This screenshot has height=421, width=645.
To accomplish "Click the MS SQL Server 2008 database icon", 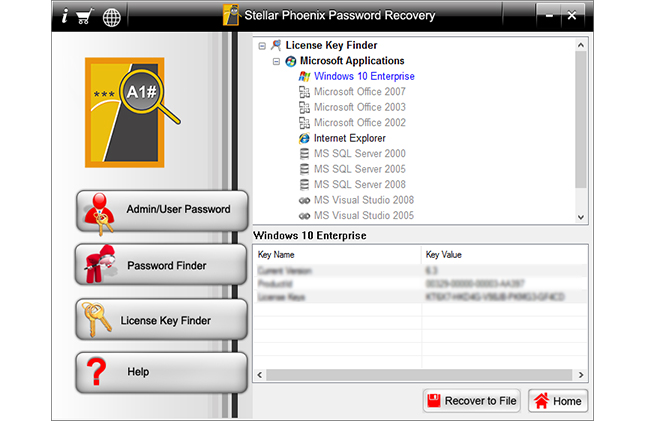I will (x=304, y=185).
